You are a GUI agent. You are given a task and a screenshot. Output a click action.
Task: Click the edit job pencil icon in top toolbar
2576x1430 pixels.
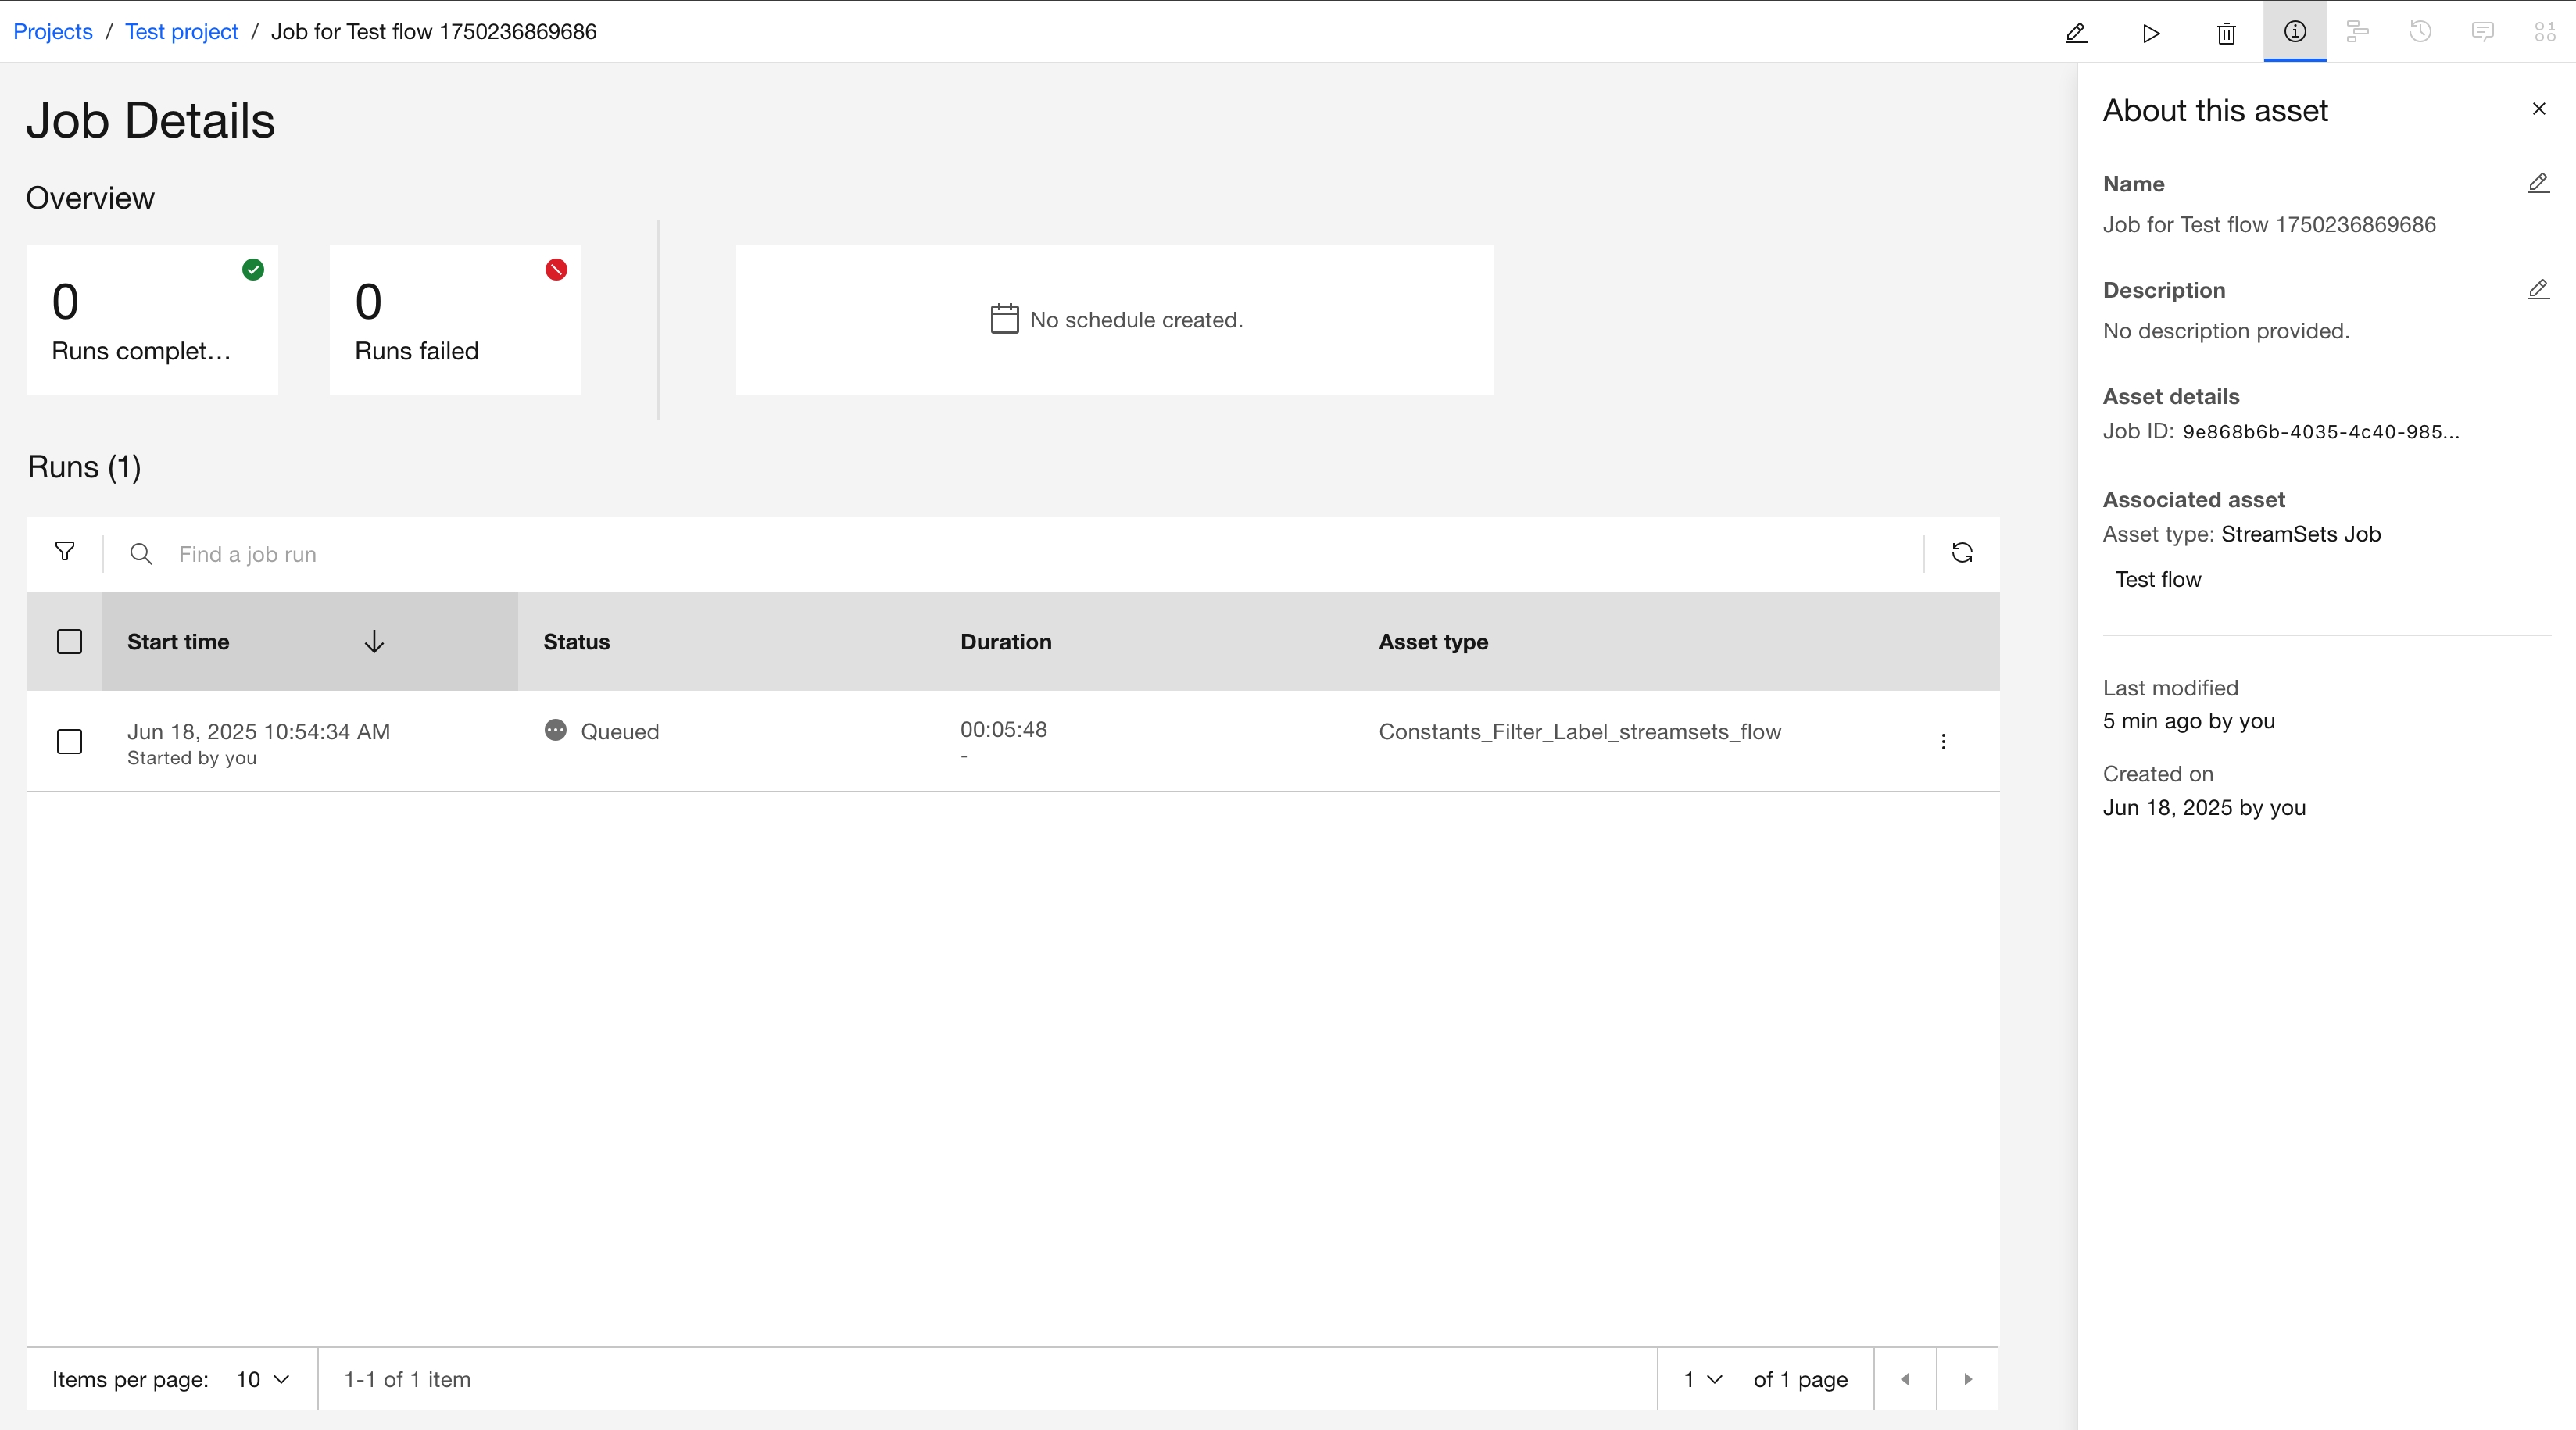[x=2076, y=33]
